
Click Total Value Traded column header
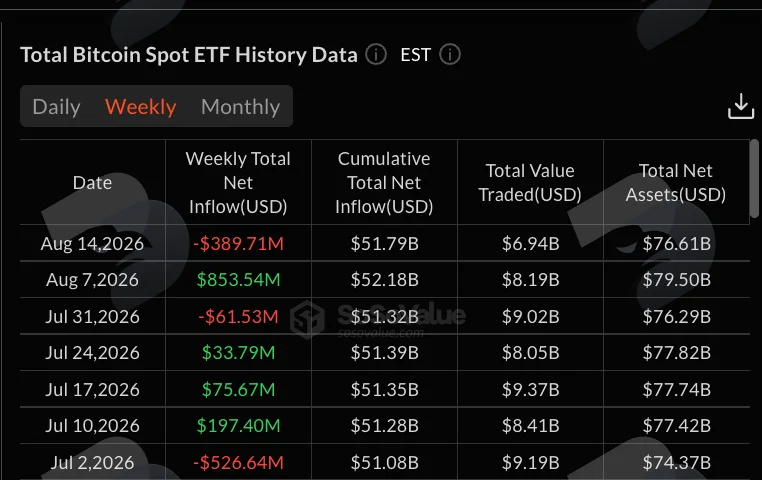[x=530, y=183]
